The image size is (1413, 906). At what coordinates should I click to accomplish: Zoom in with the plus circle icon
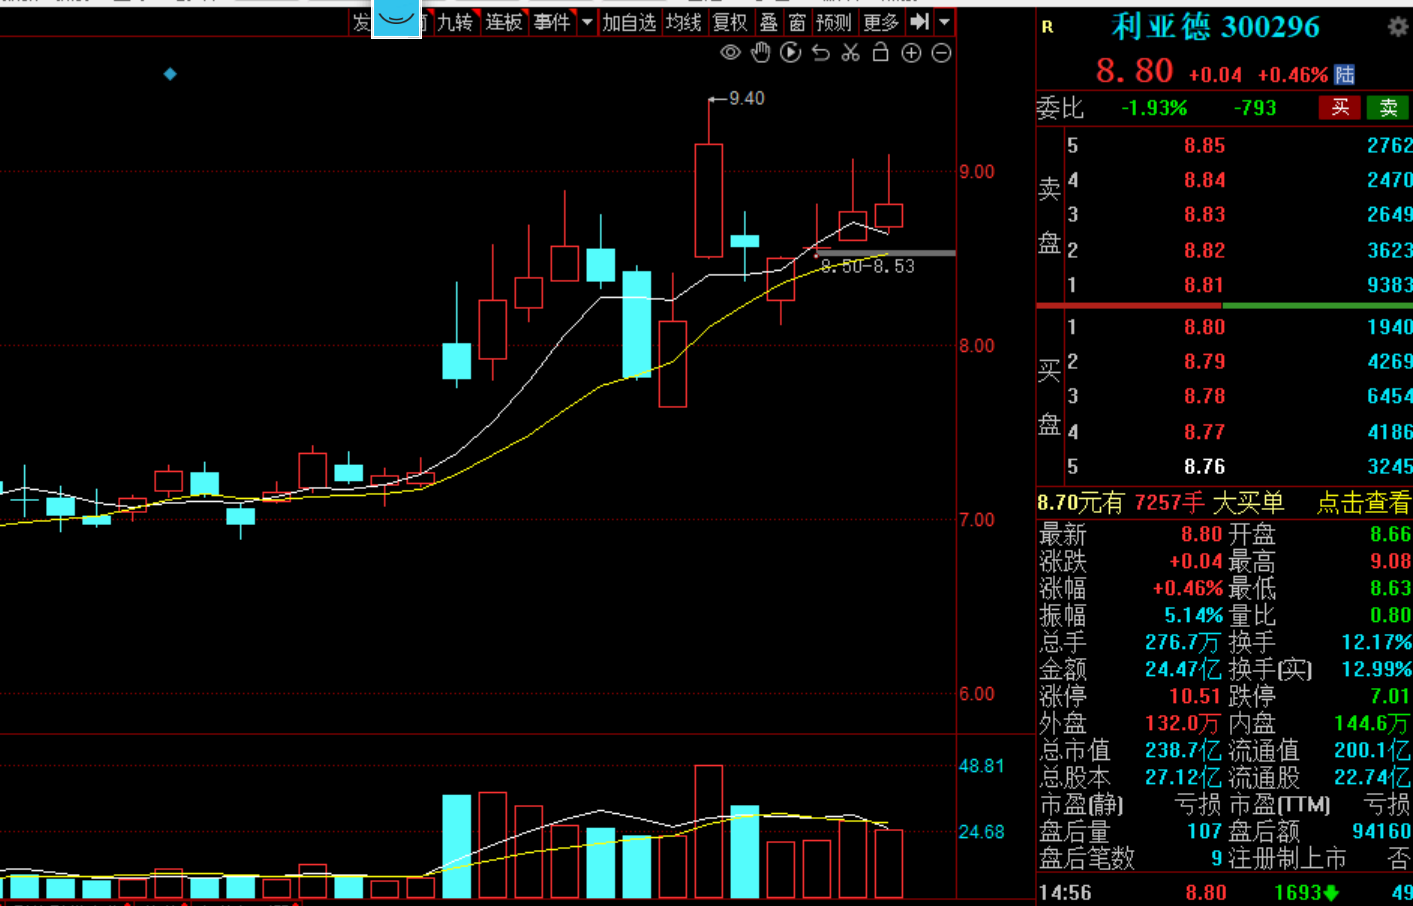[x=911, y=53]
